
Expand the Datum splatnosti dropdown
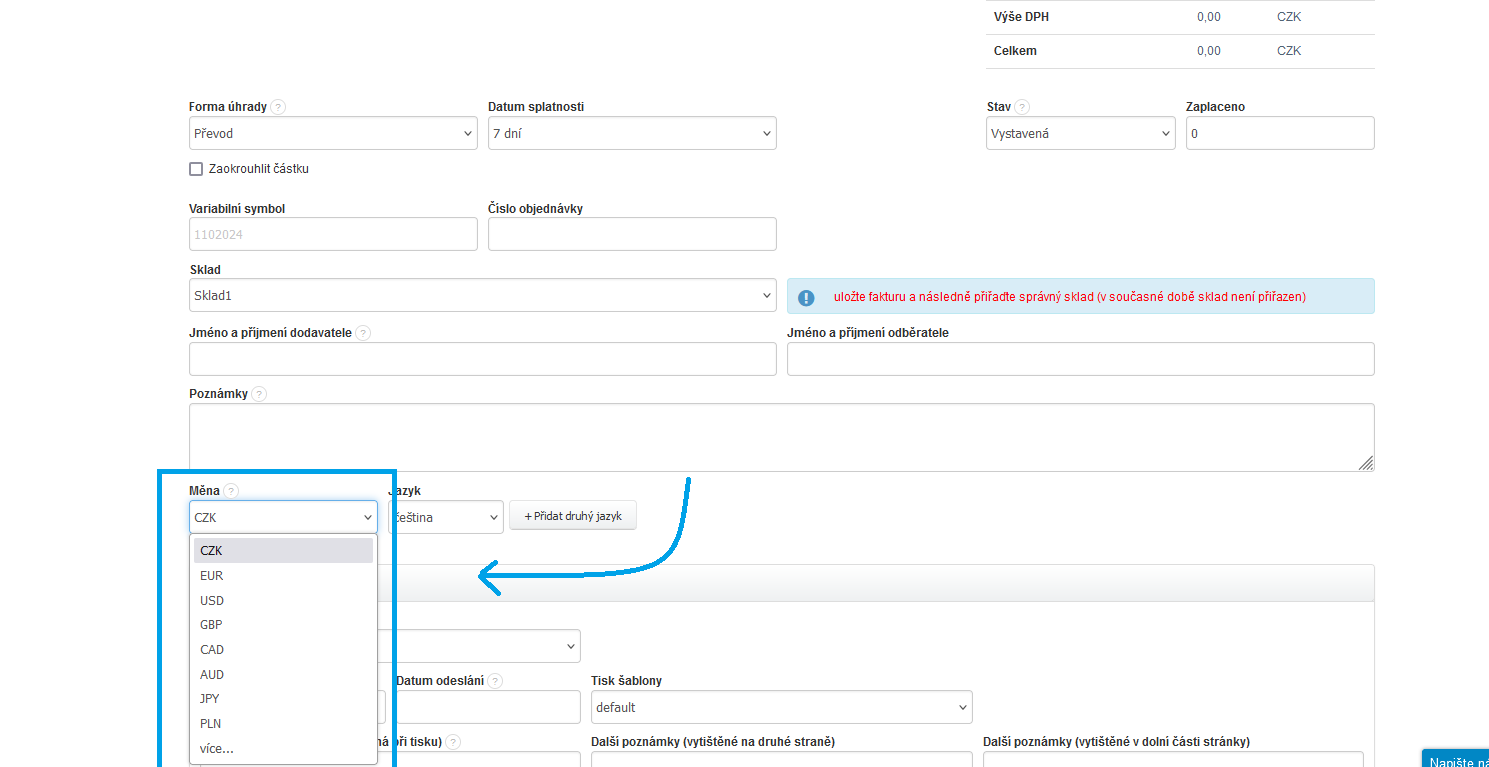[x=632, y=133]
